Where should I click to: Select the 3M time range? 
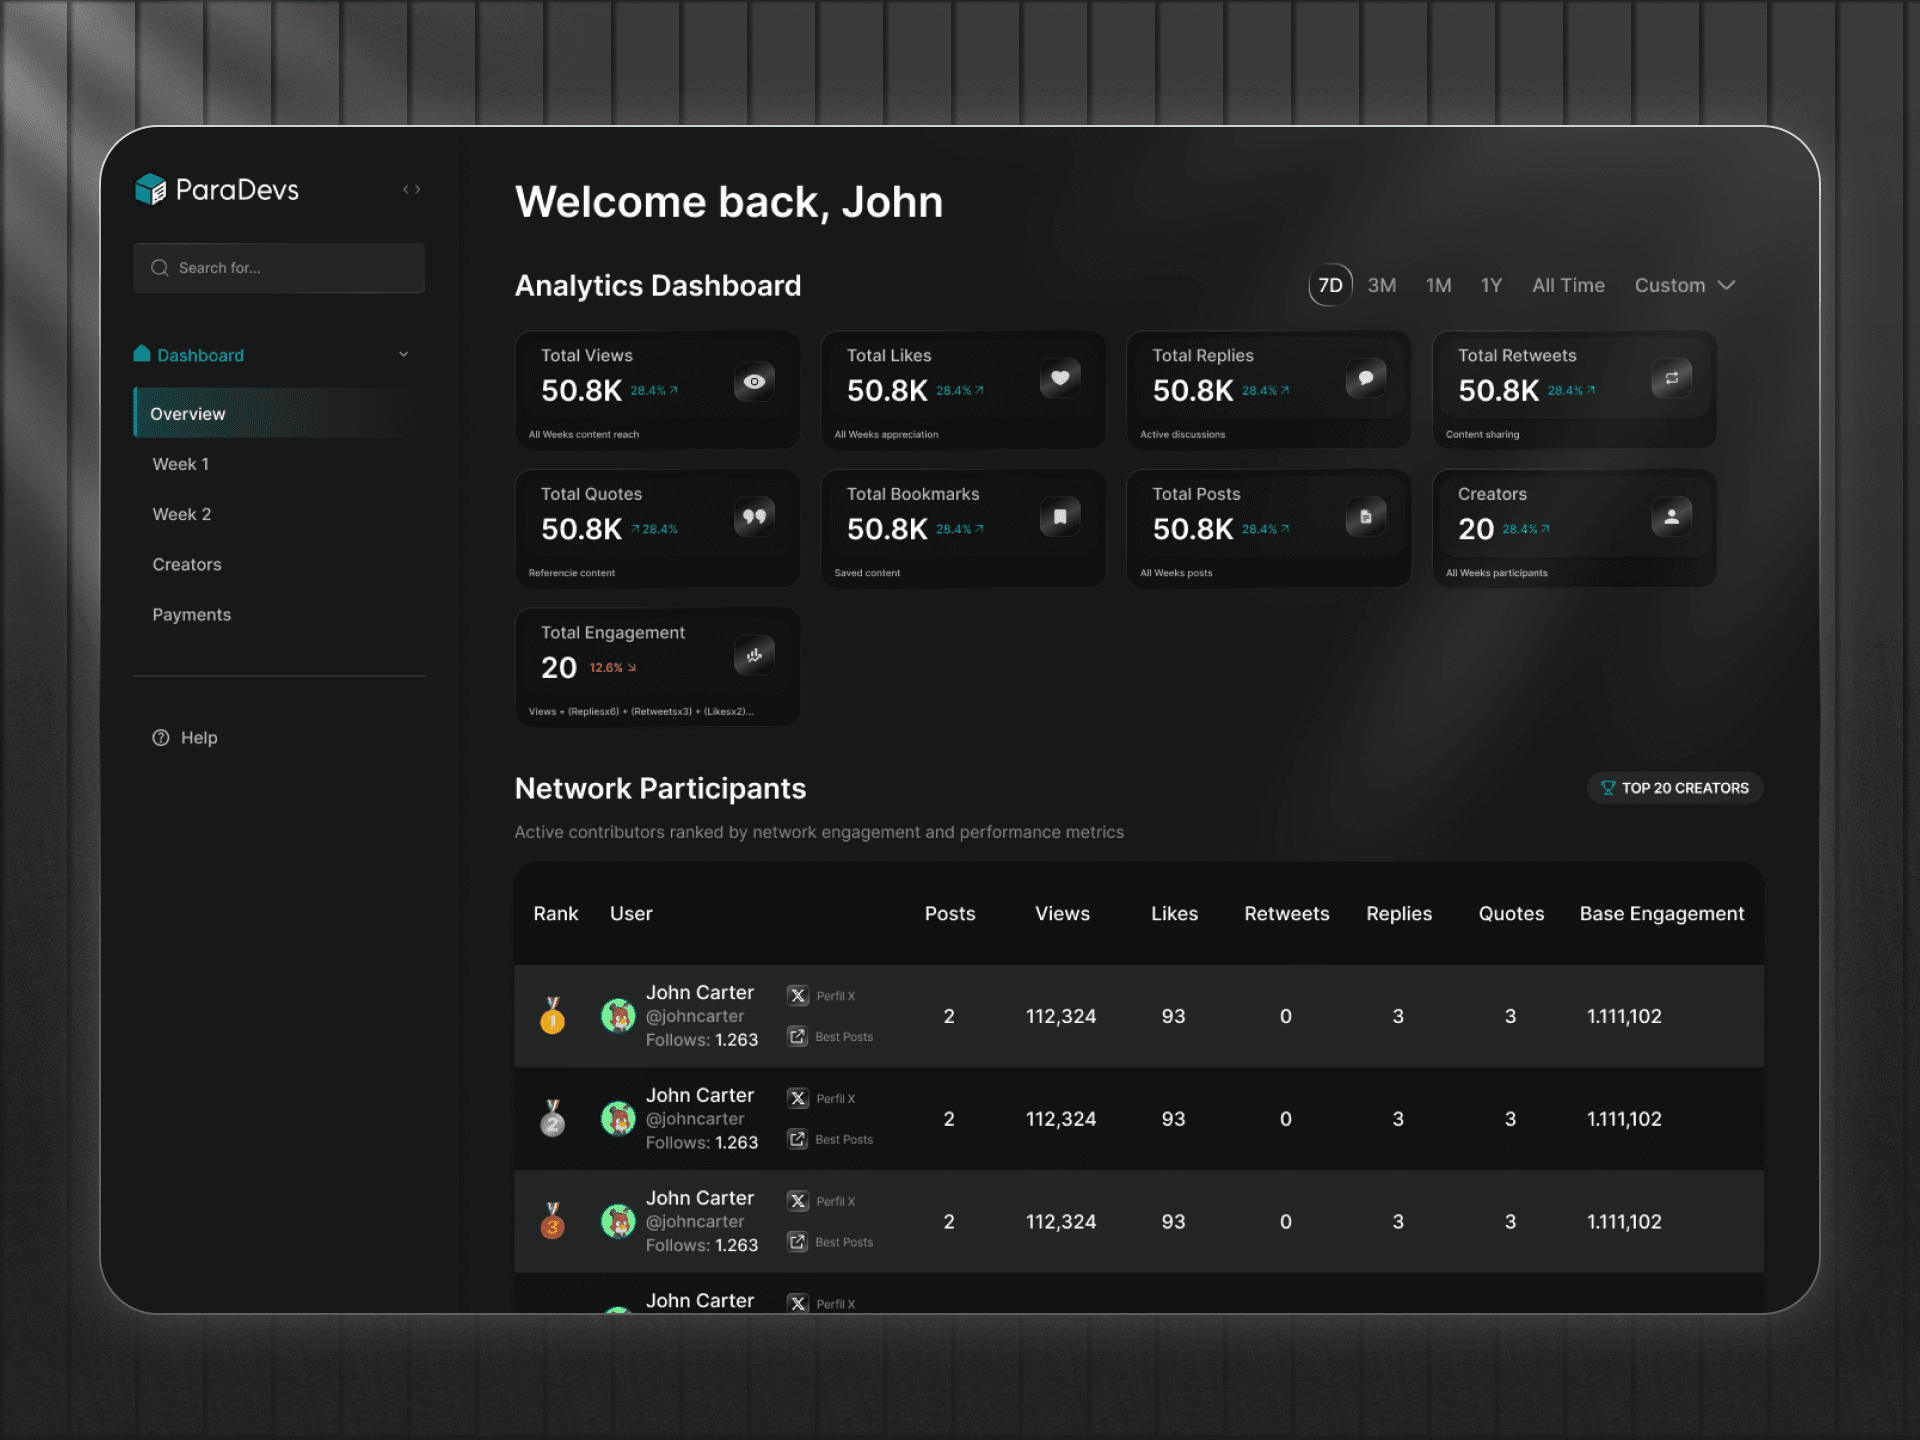pyautogui.click(x=1382, y=285)
